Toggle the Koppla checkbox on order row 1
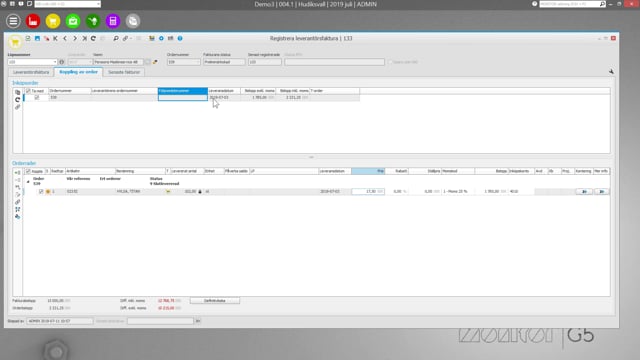The image size is (640, 360). (x=41, y=191)
